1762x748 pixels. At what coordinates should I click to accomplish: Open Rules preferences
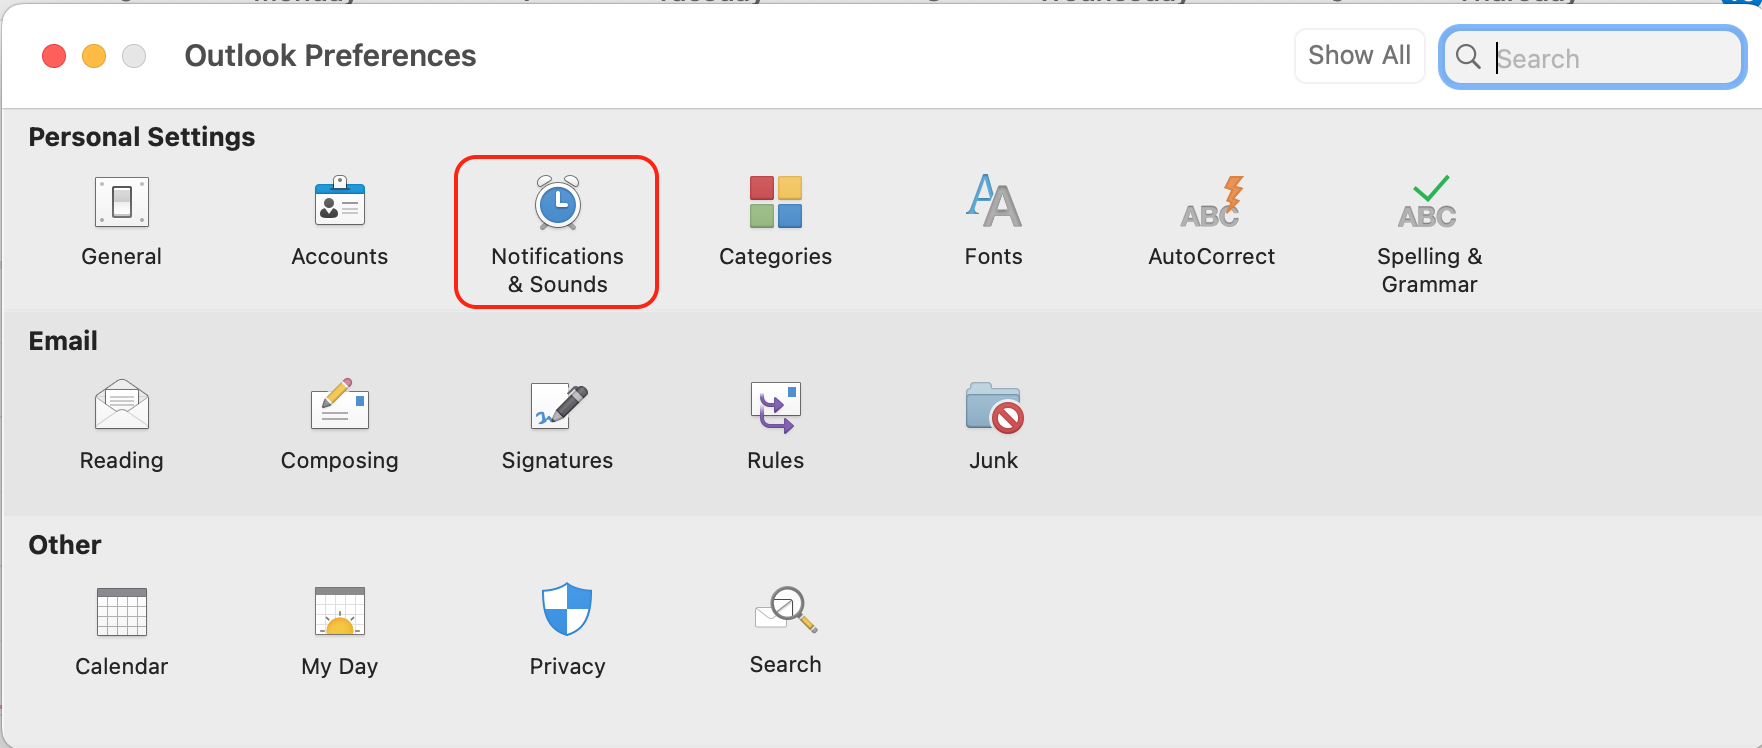coord(776,426)
